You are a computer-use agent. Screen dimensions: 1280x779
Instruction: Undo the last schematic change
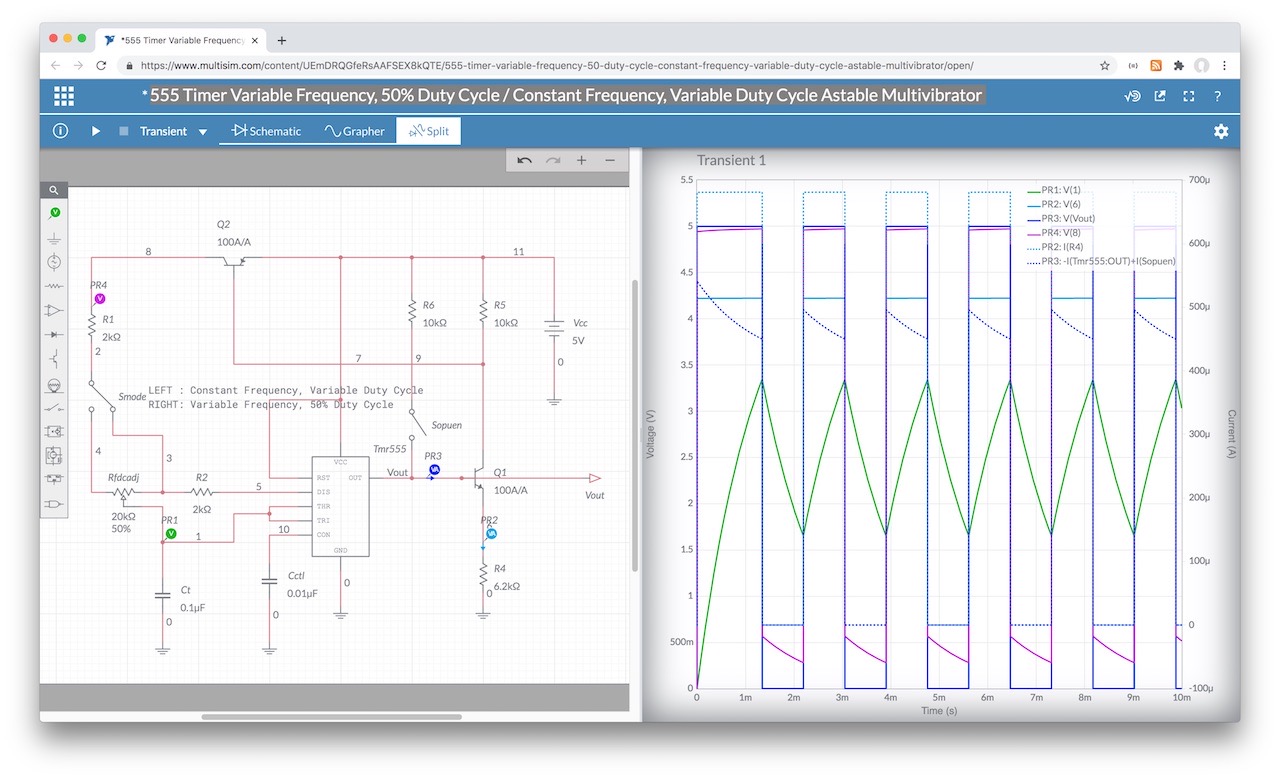tap(524, 160)
